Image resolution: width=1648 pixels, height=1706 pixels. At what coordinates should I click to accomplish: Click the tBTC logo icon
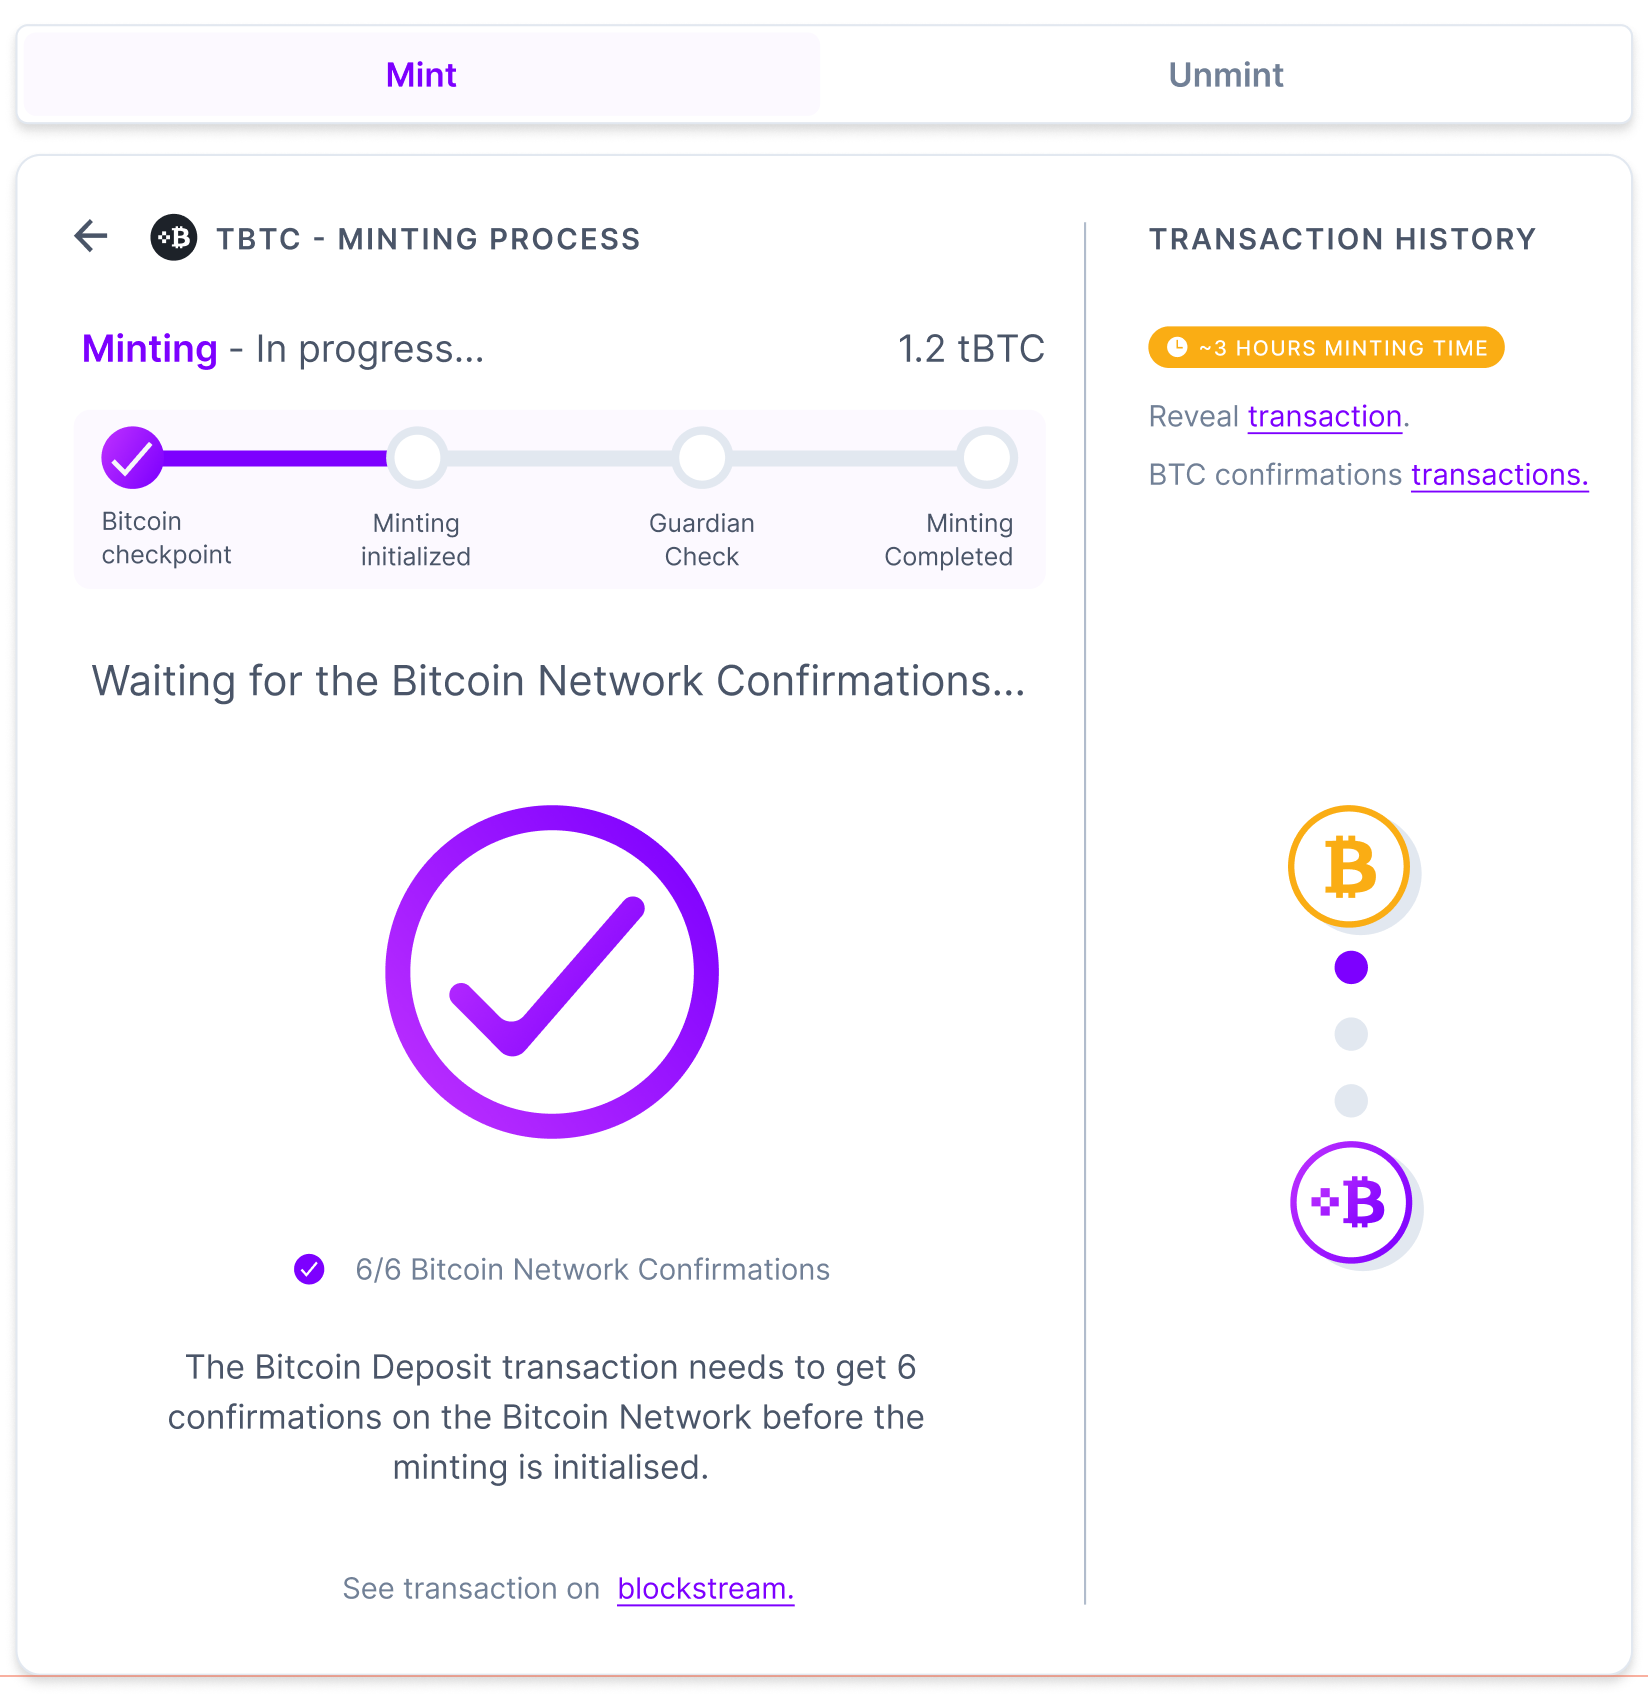174,238
